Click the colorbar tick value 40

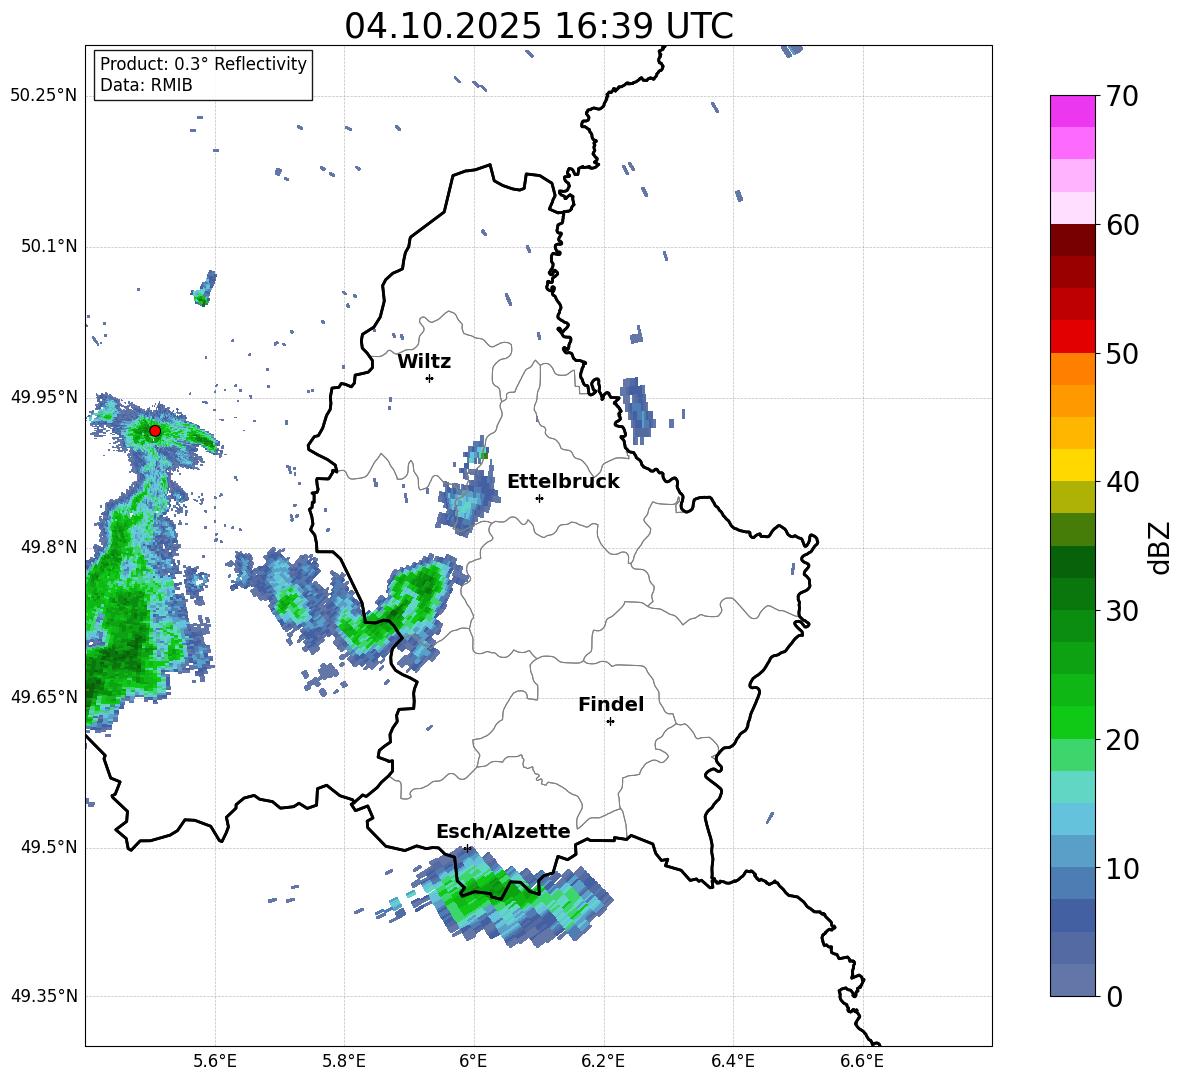click(1122, 482)
